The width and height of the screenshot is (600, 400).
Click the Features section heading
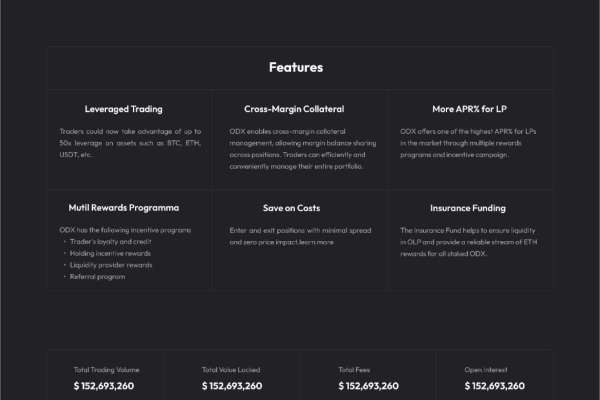296,67
